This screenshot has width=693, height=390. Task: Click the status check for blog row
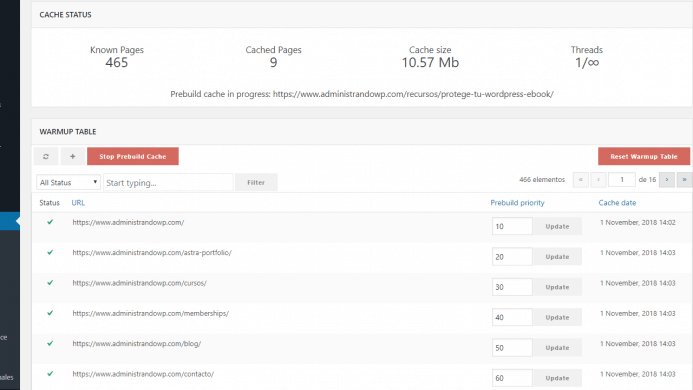coord(50,343)
